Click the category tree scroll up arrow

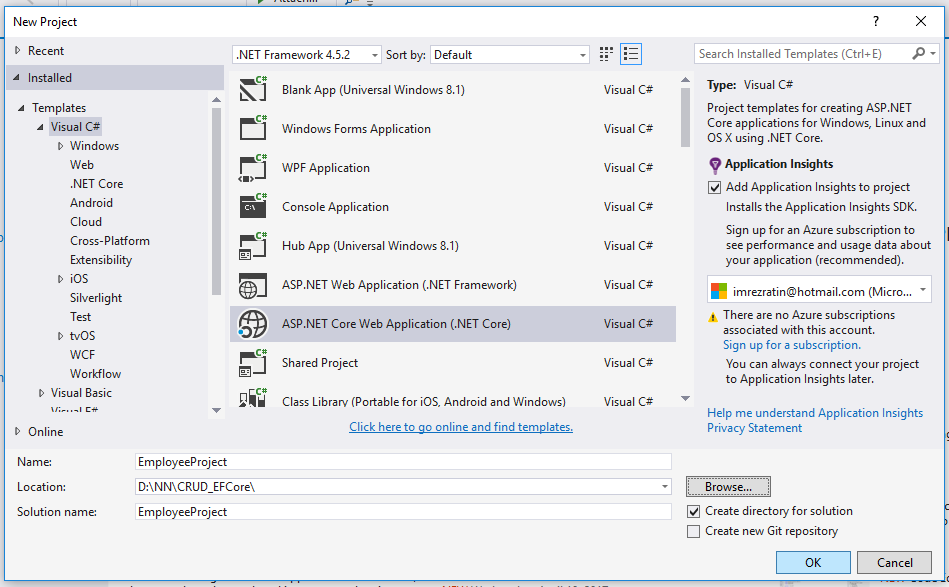coord(217,99)
